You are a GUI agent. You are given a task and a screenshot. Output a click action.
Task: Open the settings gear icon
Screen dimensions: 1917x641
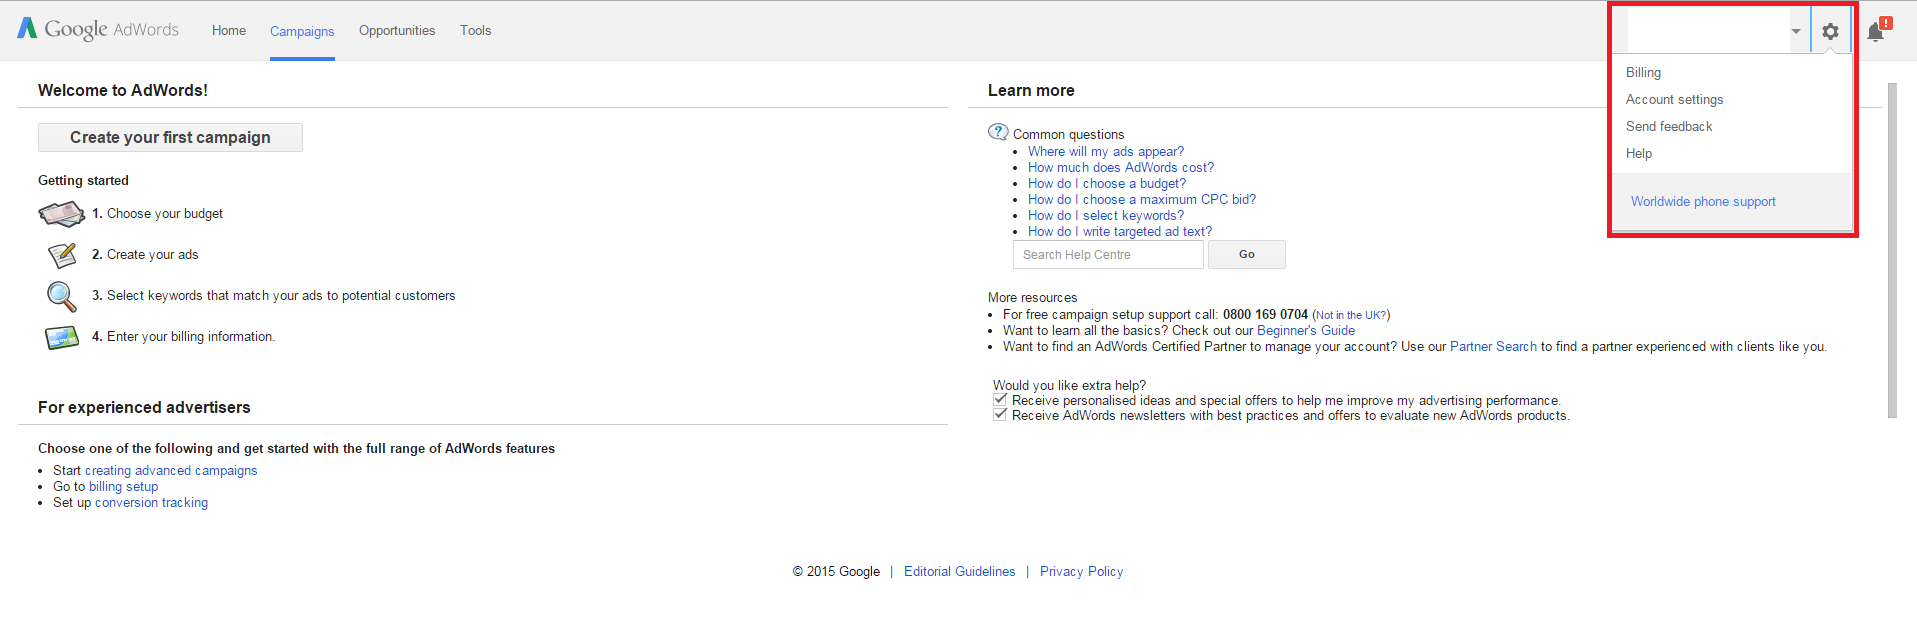[x=1830, y=31]
